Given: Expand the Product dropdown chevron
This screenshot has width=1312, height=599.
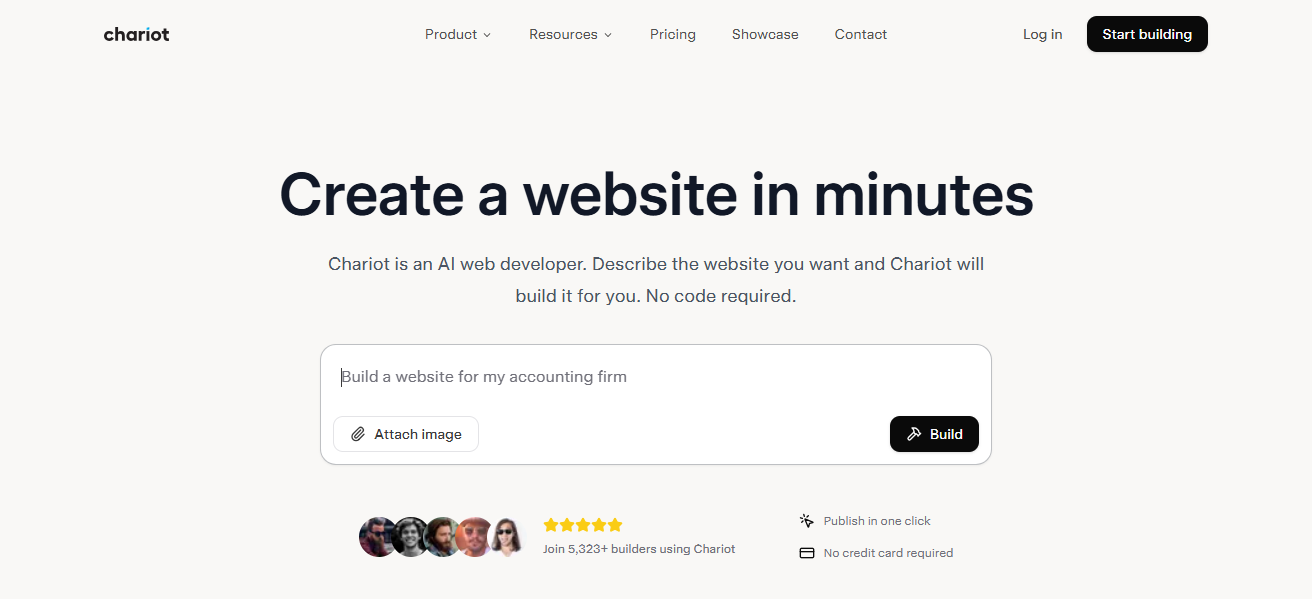Looking at the screenshot, I should pos(487,35).
